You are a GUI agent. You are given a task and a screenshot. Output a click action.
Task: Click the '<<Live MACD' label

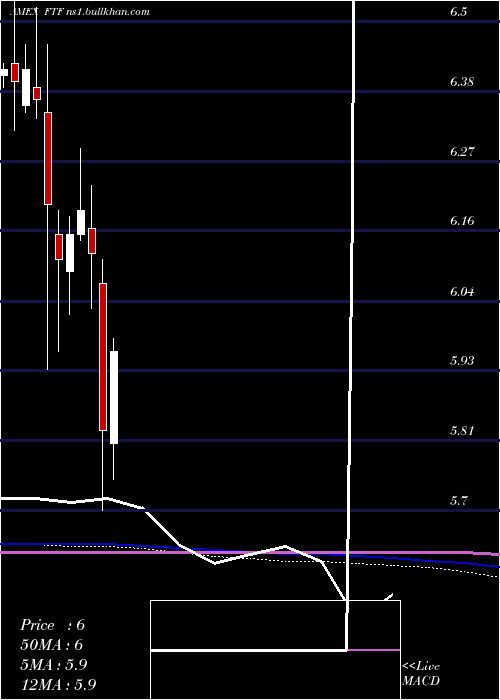click(x=421, y=674)
